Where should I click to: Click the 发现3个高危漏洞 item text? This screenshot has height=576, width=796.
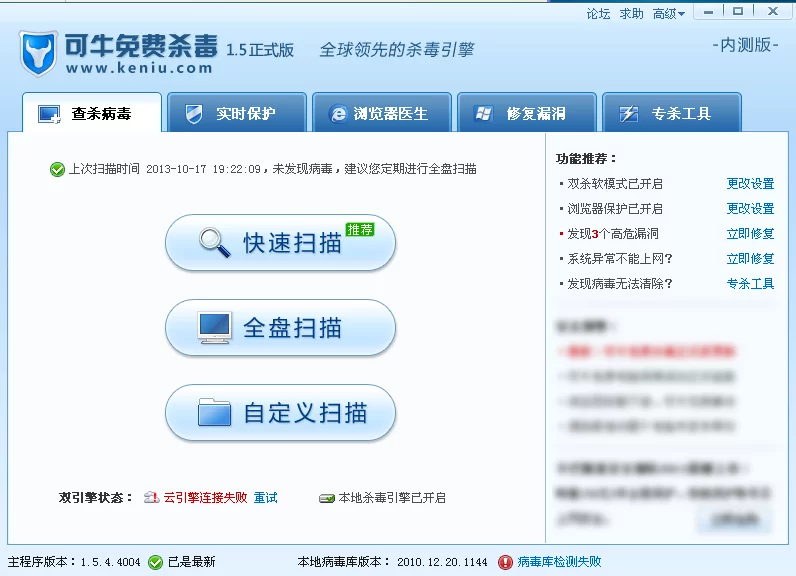point(613,233)
